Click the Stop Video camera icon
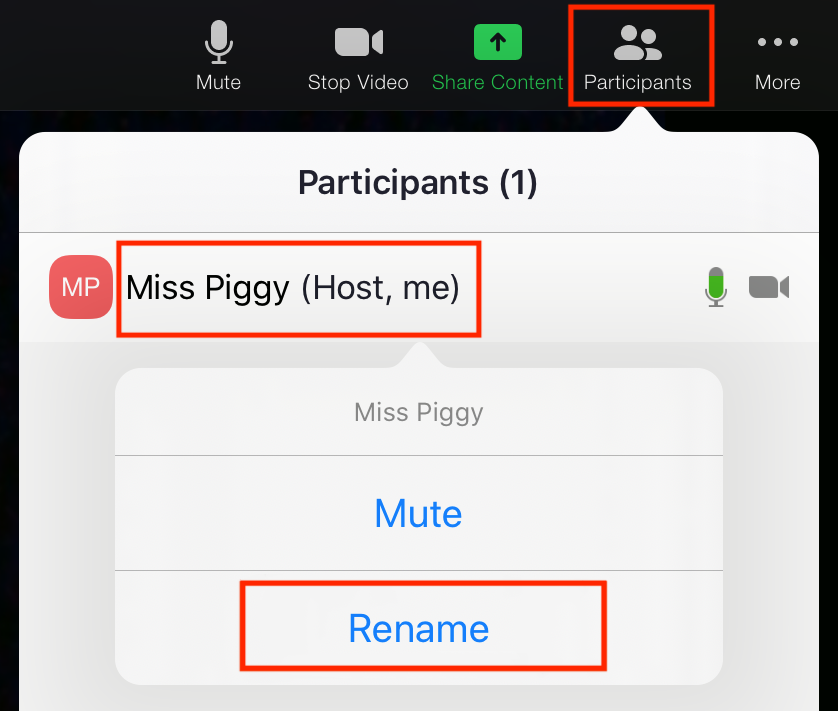This screenshot has height=711, width=838. pos(359,42)
